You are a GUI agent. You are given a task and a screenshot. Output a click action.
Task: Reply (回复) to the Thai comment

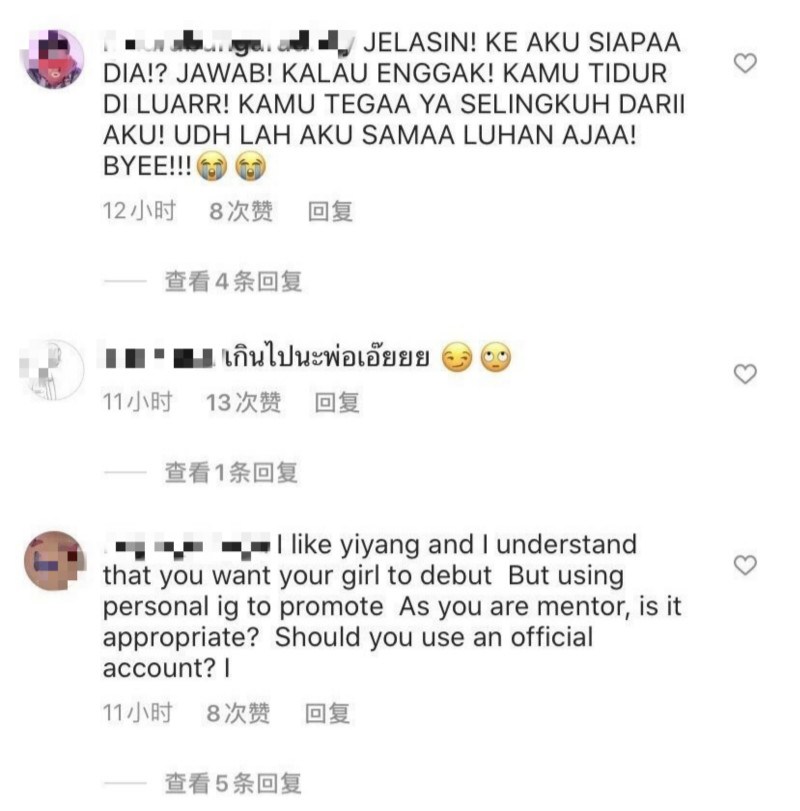click(x=337, y=402)
